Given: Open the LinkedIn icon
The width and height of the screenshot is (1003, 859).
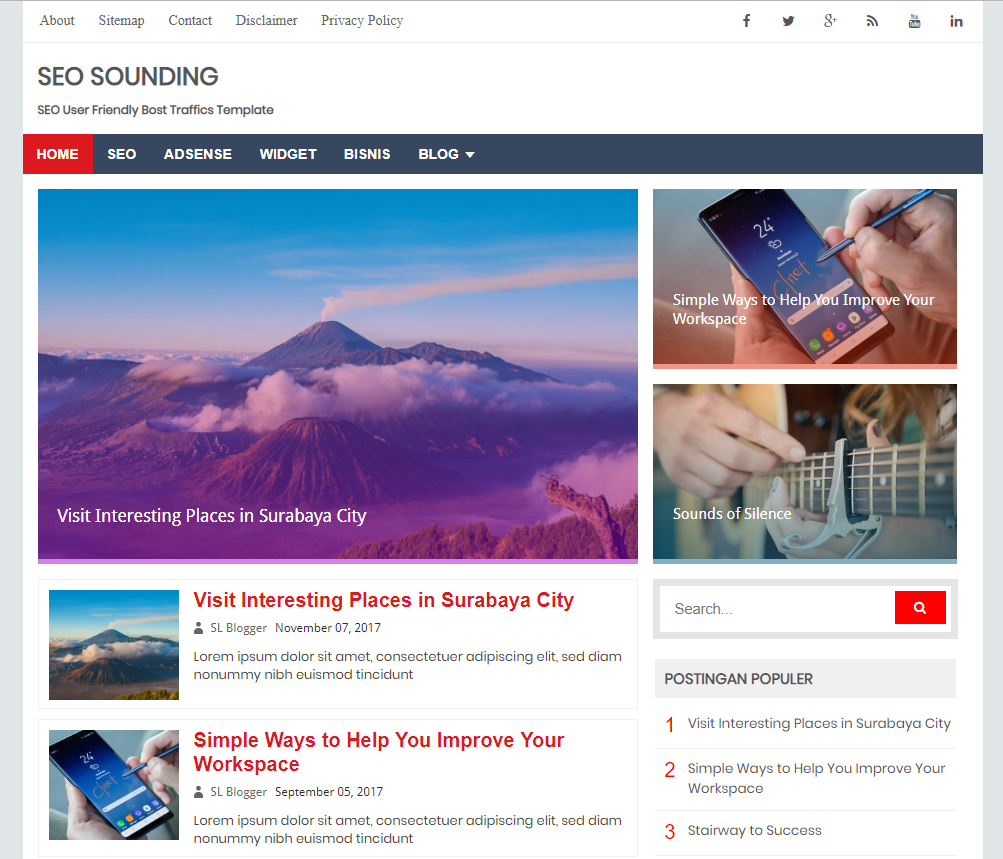Looking at the screenshot, I should tap(956, 21).
